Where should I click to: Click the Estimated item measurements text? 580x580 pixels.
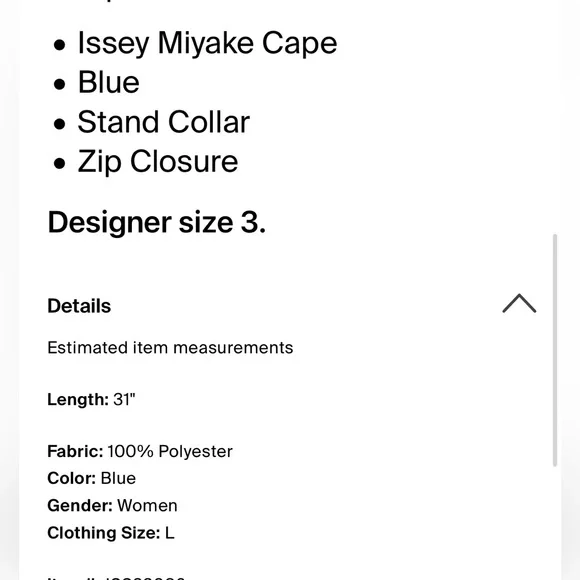[170, 348]
